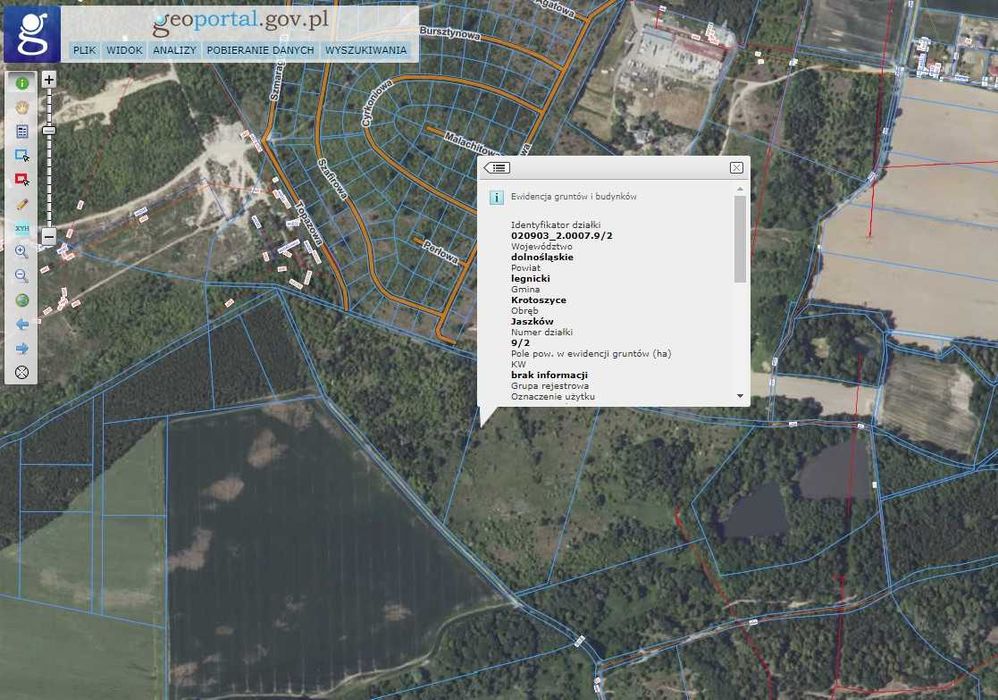Click the popup list-back icon
The height and width of the screenshot is (700, 998).
[497, 167]
